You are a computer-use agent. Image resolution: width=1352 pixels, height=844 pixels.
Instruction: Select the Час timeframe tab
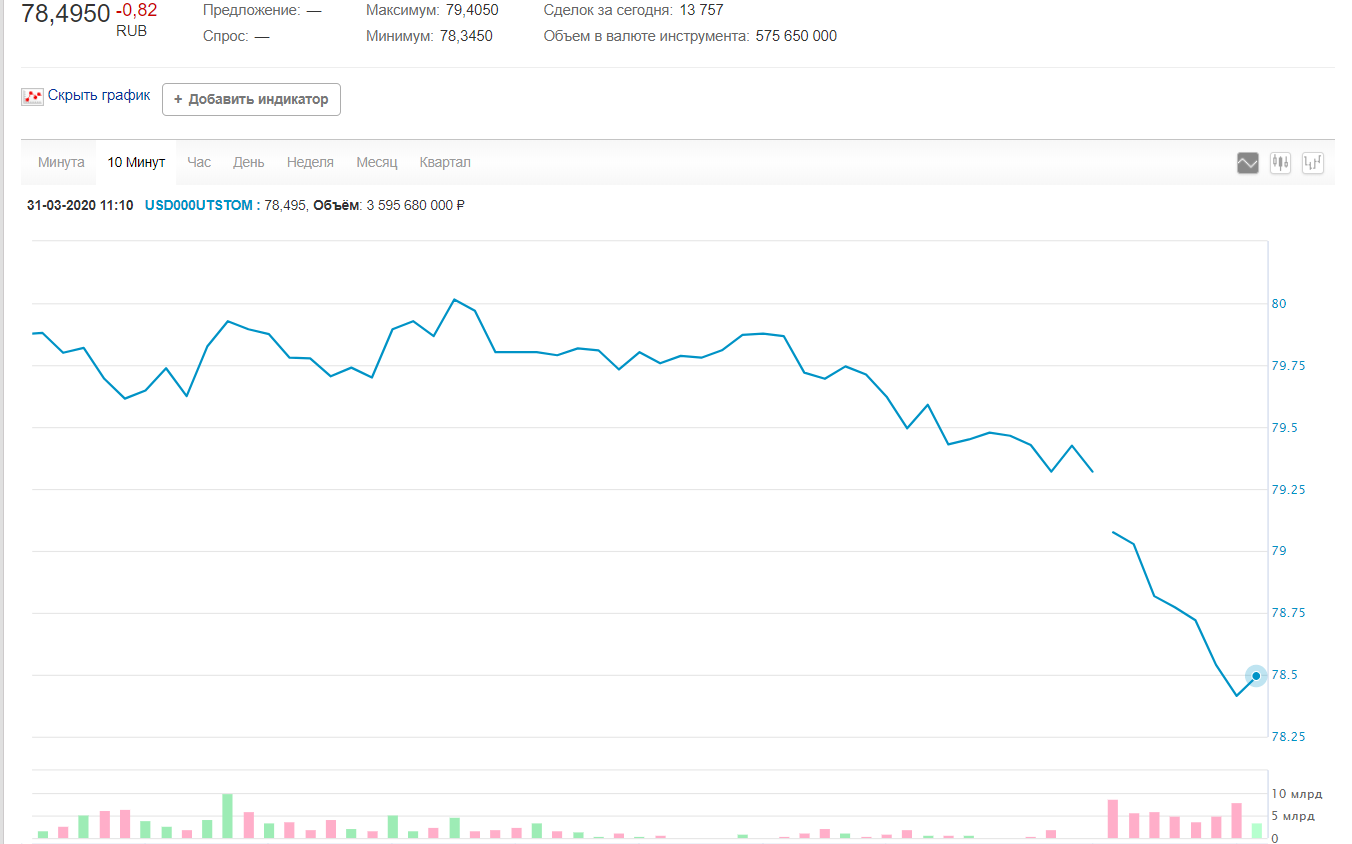[x=199, y=162]
